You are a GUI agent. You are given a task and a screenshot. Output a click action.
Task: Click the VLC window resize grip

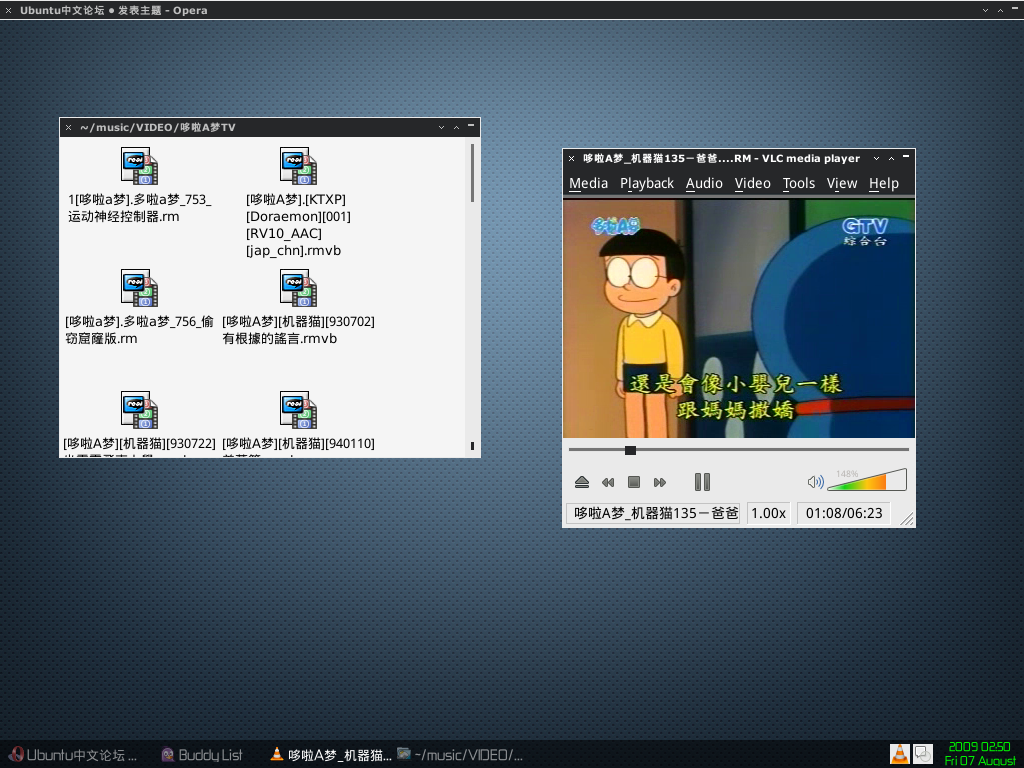coord(907,519)
